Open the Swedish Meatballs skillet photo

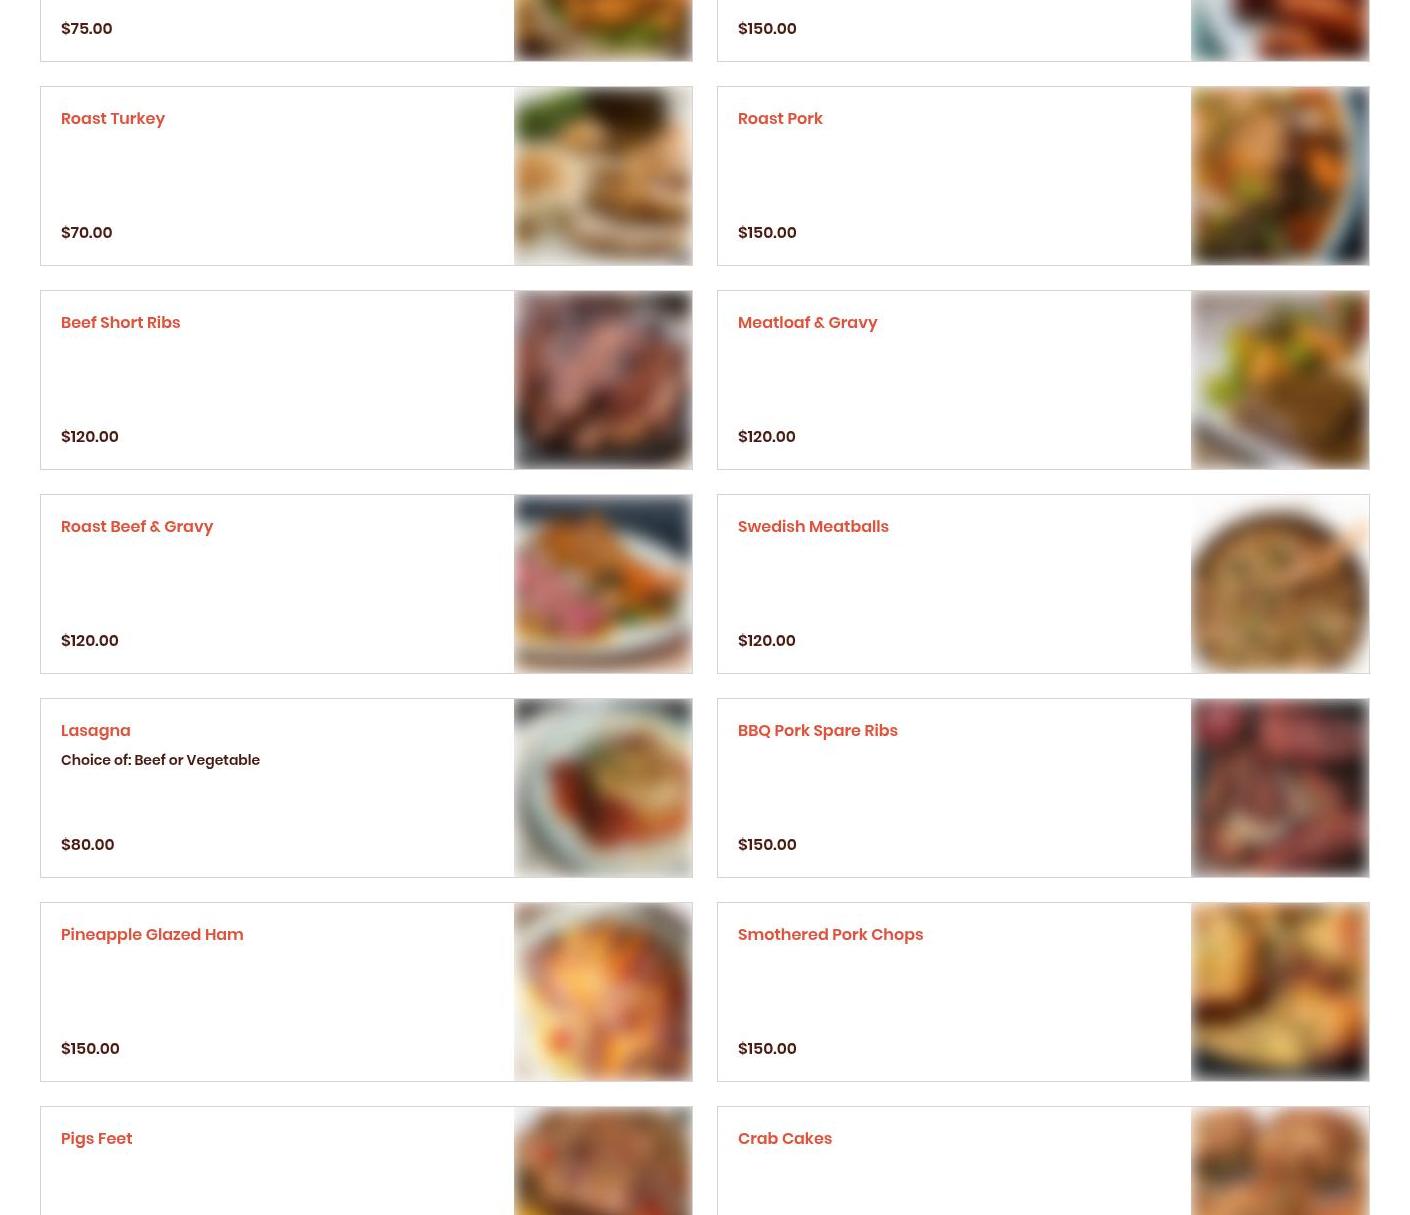(x=1280, y=584)
